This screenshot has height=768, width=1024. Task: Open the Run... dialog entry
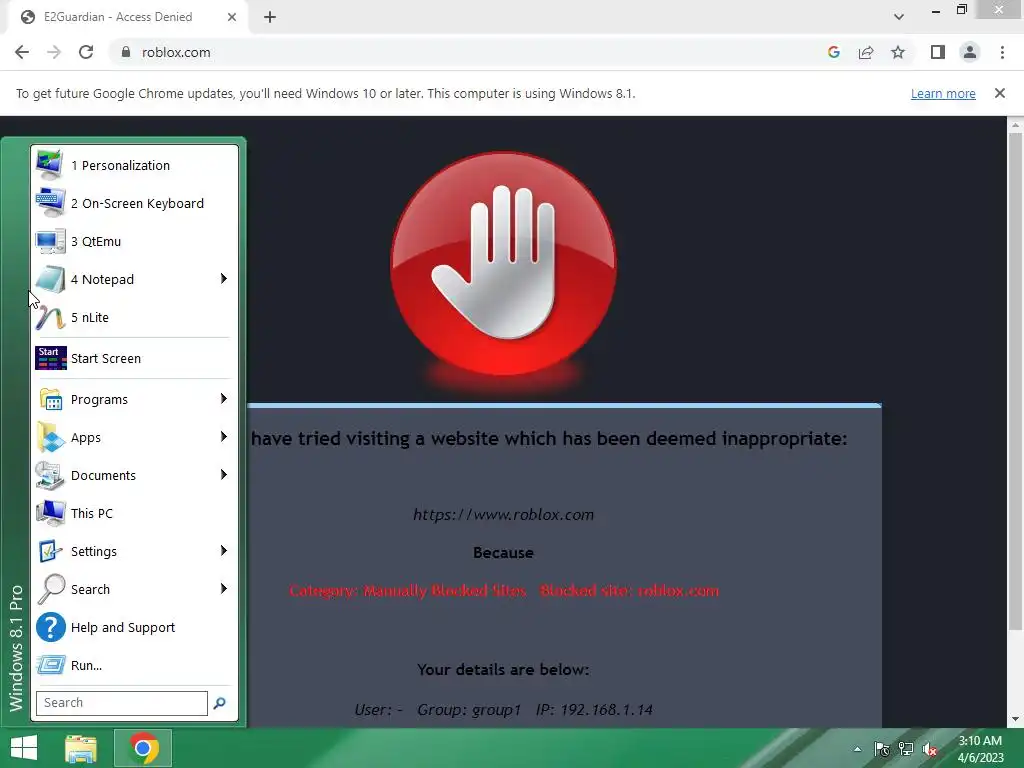135,665
